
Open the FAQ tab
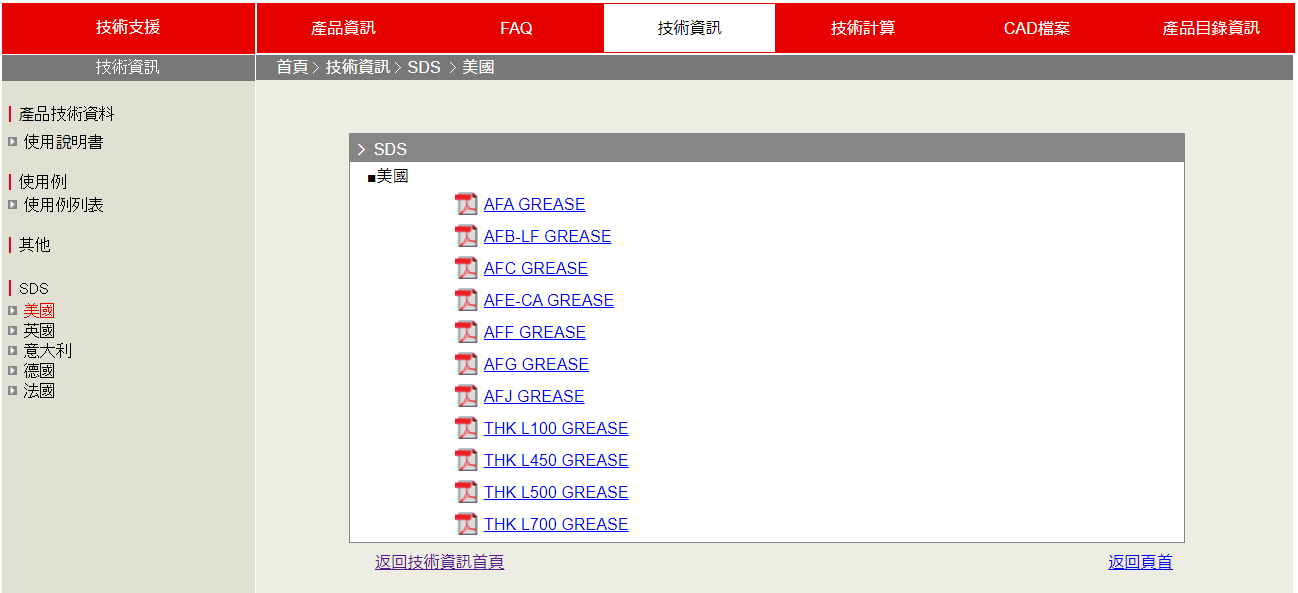pos(516,28)
